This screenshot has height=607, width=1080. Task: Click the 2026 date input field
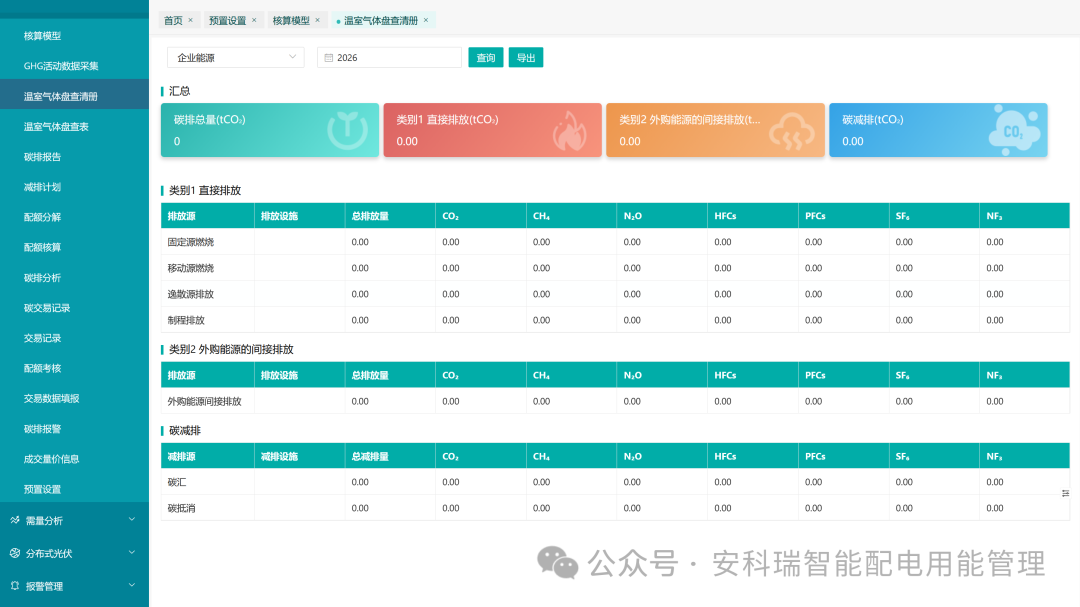[390, 57]
